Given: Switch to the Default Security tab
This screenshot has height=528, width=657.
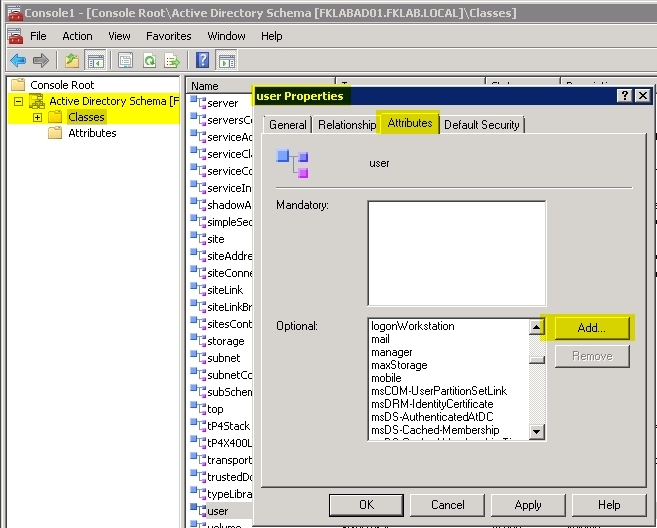Looking at the screenshot, I should [x=481, y=125].
